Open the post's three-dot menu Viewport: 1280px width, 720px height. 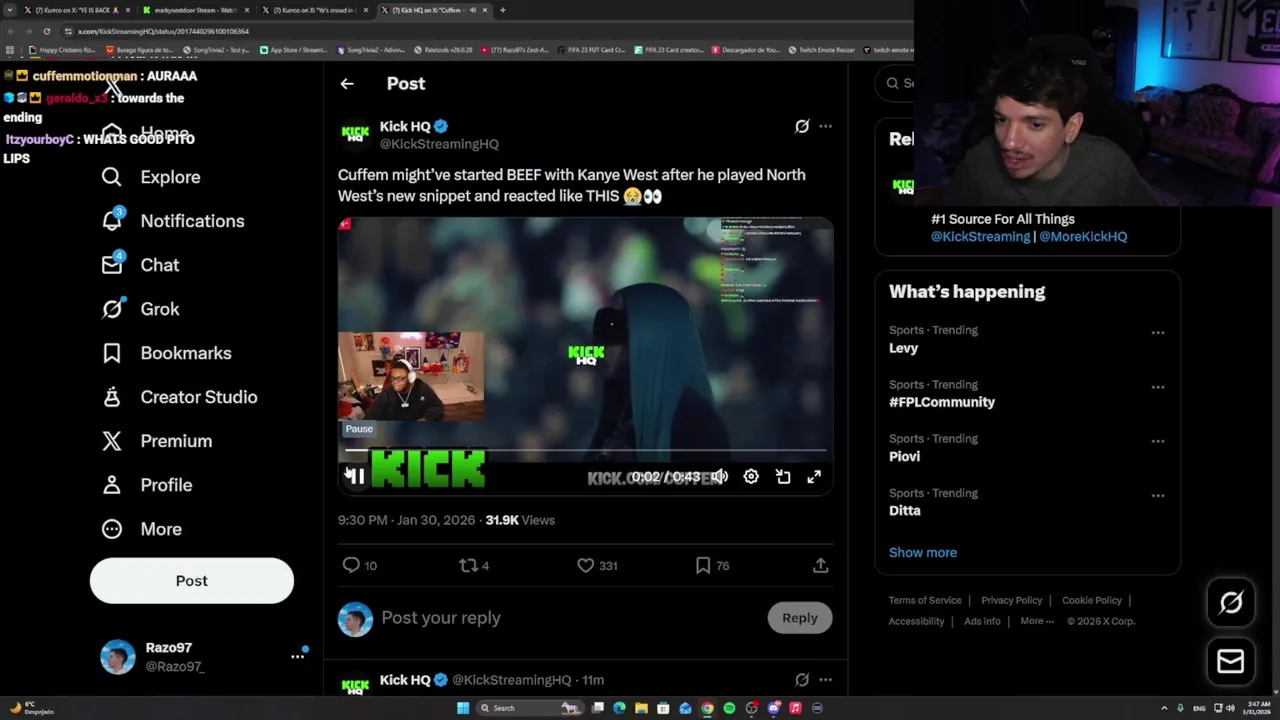[825, 126]
